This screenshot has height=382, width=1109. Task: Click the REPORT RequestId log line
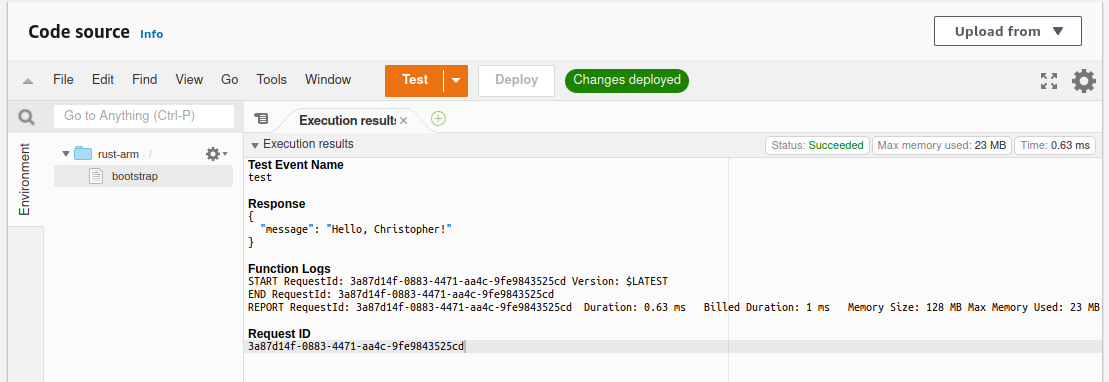673,307
